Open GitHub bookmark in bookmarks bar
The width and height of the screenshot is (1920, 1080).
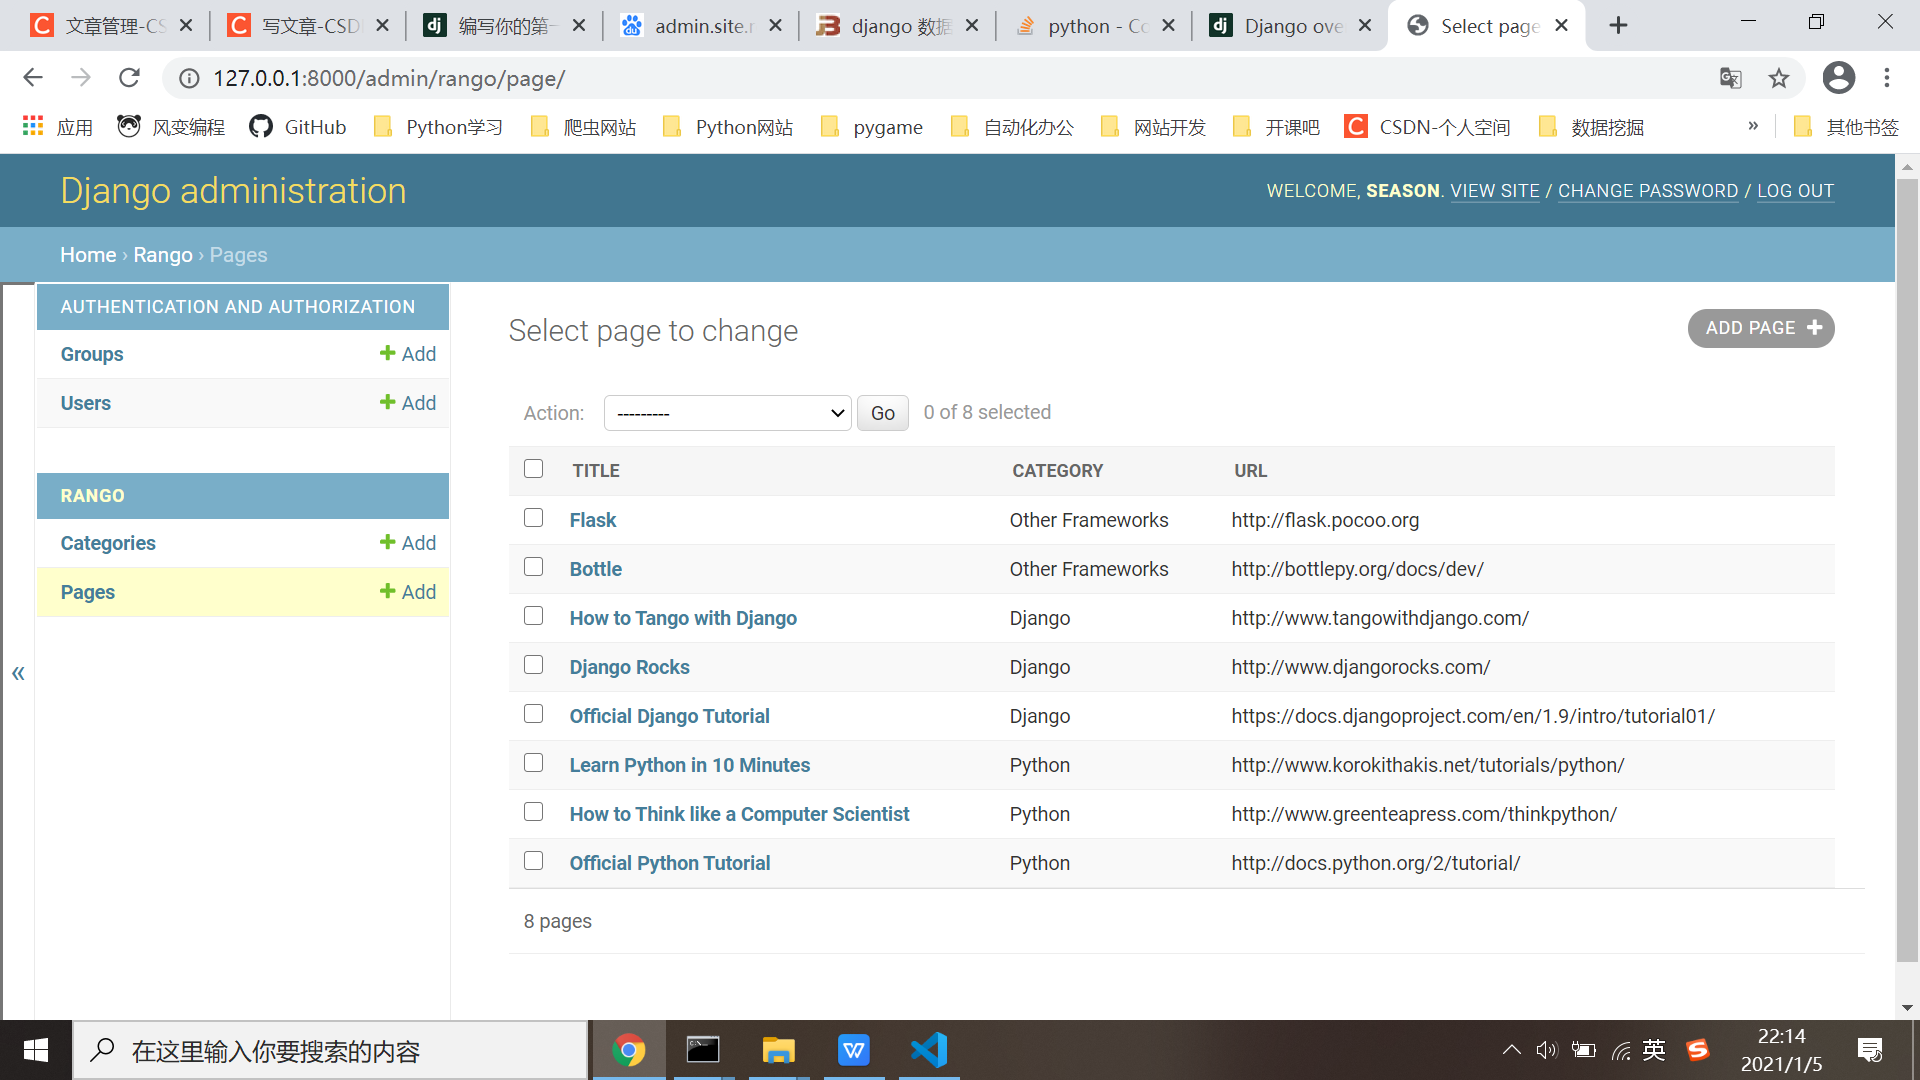298,127
